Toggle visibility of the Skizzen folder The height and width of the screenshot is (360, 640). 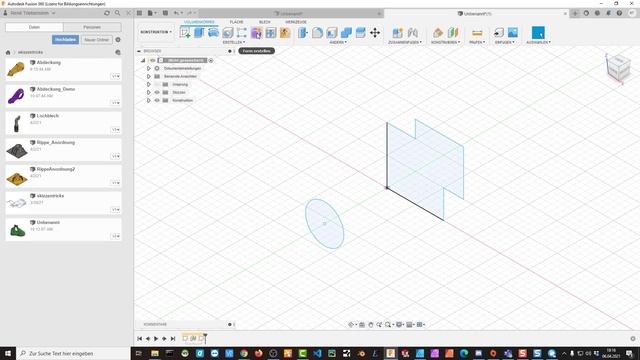point(157,92)
